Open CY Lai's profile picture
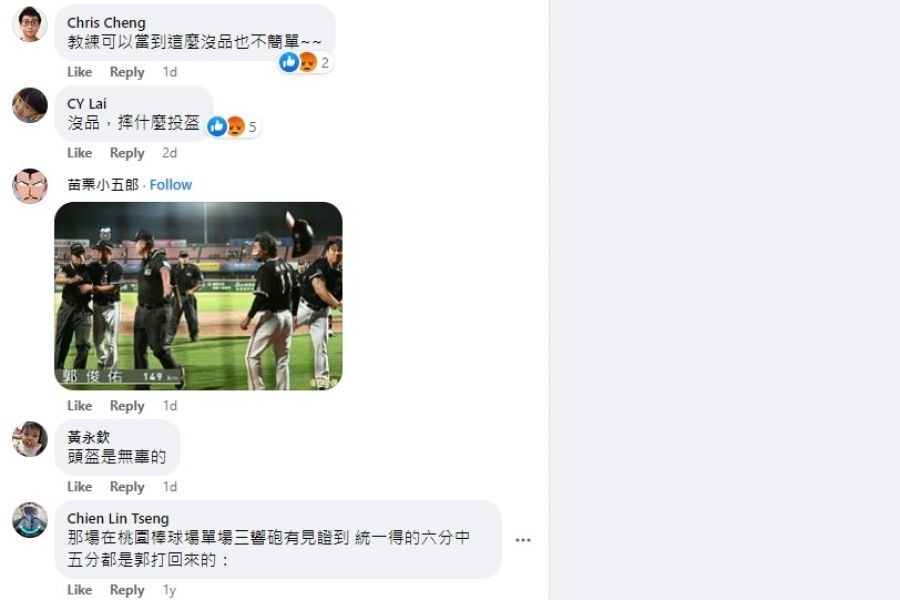This screenshot has height=600, width=900. click(x=30, y=105)
